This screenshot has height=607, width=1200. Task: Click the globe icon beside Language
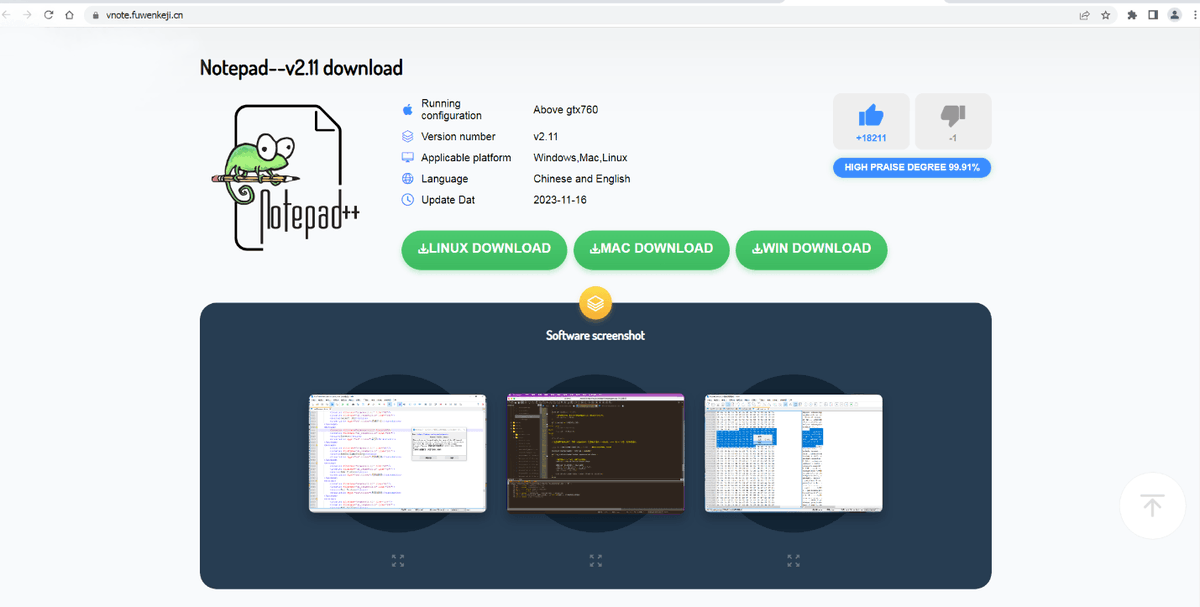[x=407, y=178]
